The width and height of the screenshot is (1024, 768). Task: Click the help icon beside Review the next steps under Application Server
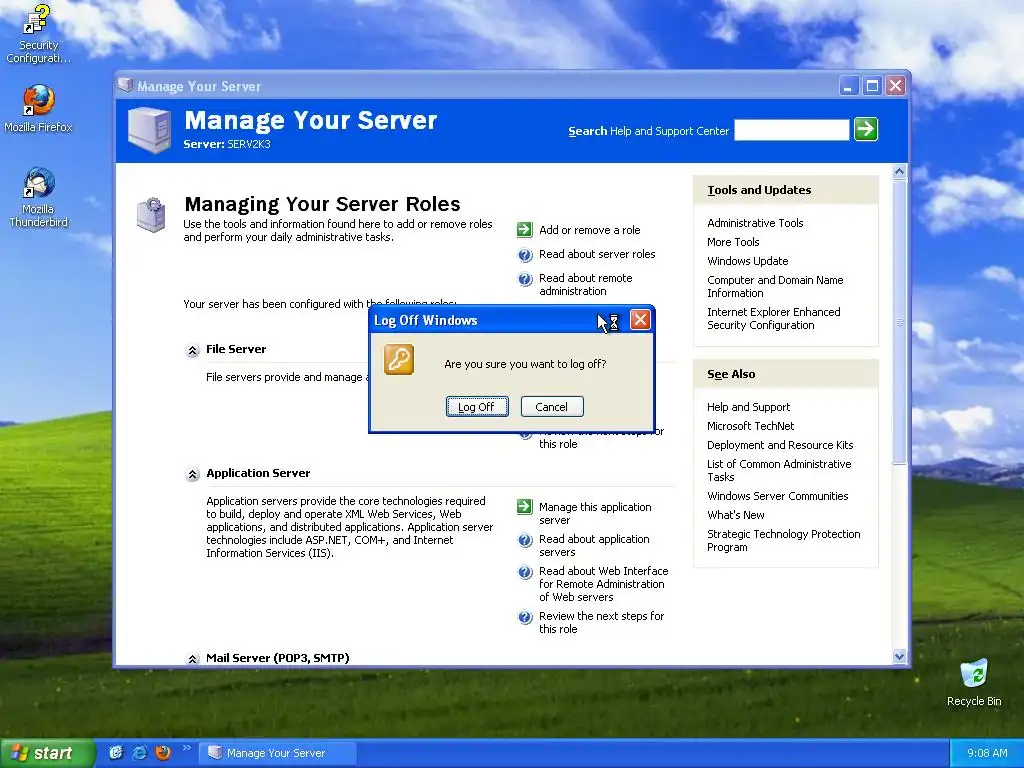tap(525, 617)
